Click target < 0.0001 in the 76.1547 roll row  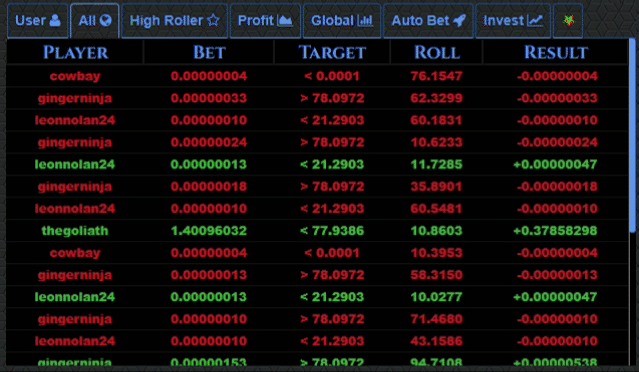332,76
